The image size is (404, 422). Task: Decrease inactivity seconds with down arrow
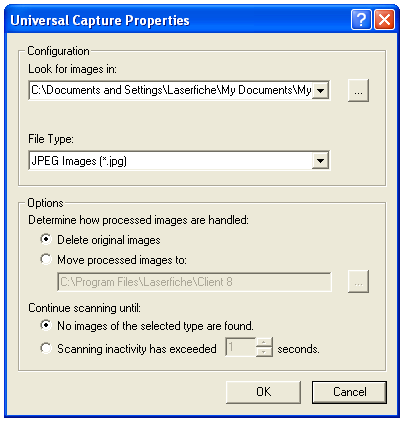tap(264, 352)
